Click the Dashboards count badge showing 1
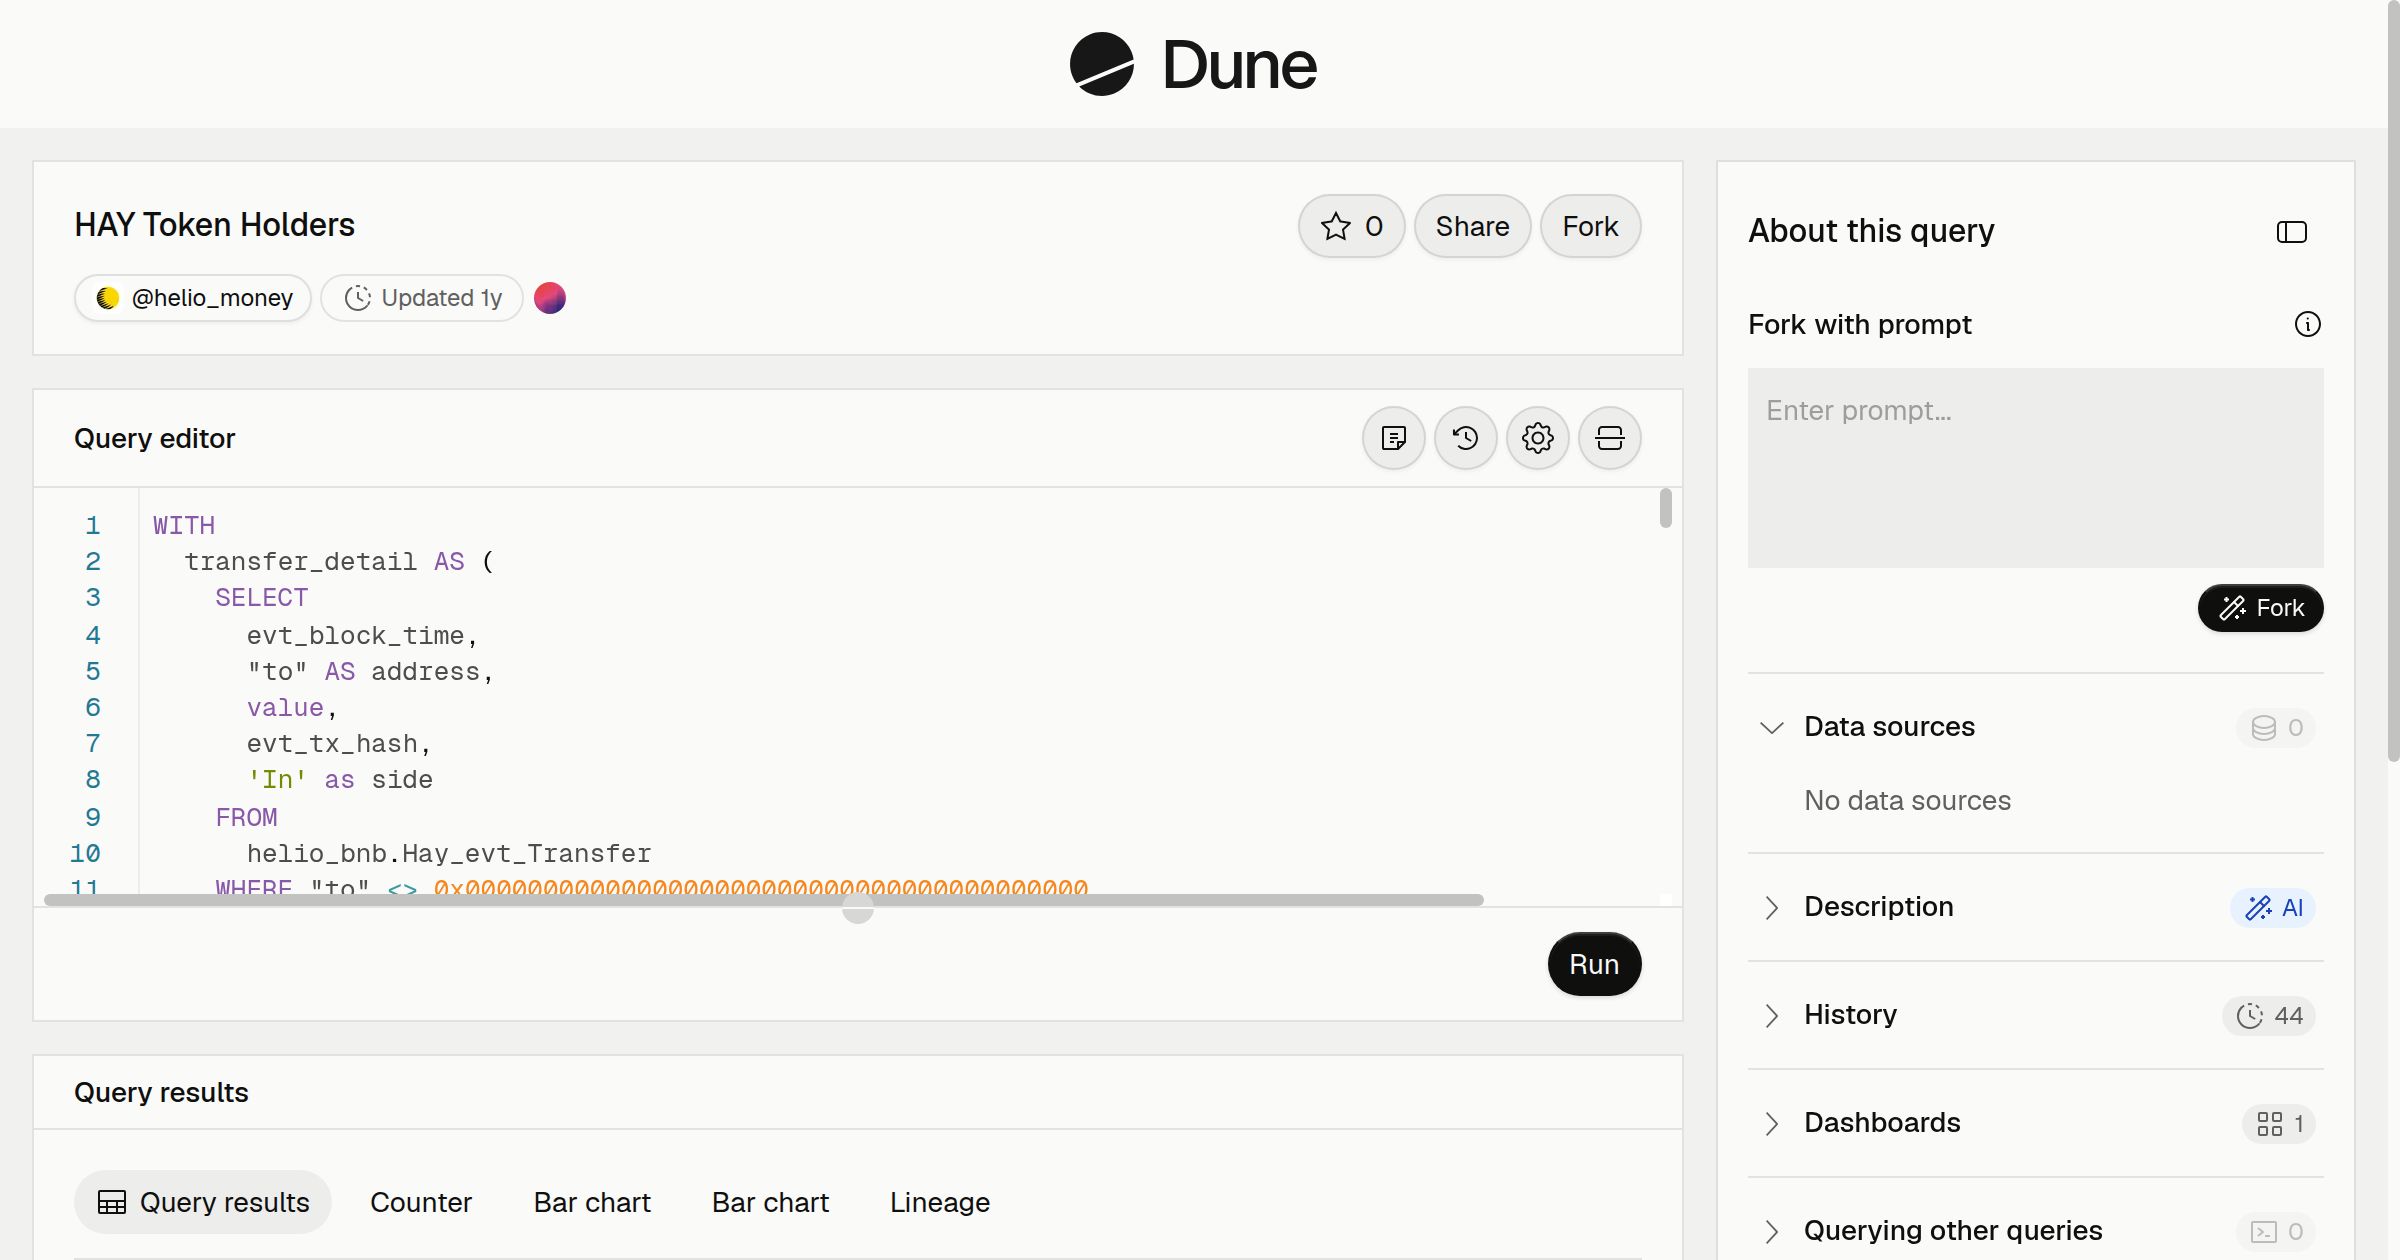 pyautogui.click(x=2279, y=1123)
